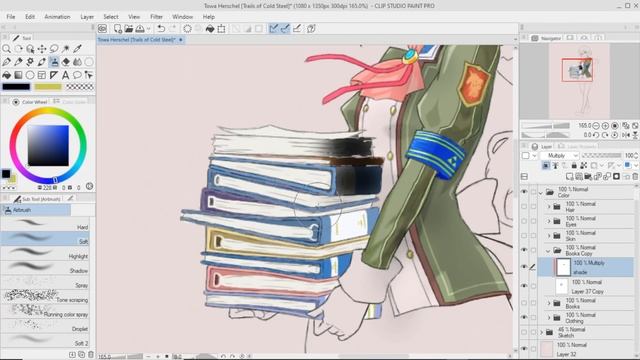Expand the Books layer folder
Screen dimensions: 640x360
pos(549,303)
